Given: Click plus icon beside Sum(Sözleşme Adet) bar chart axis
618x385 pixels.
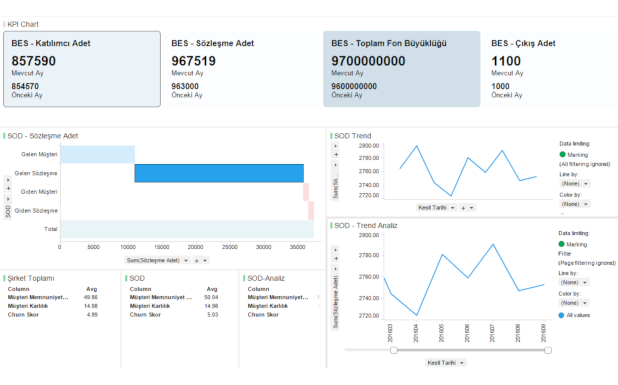Looking at the screenshot, I should click(x=197, y=260).
